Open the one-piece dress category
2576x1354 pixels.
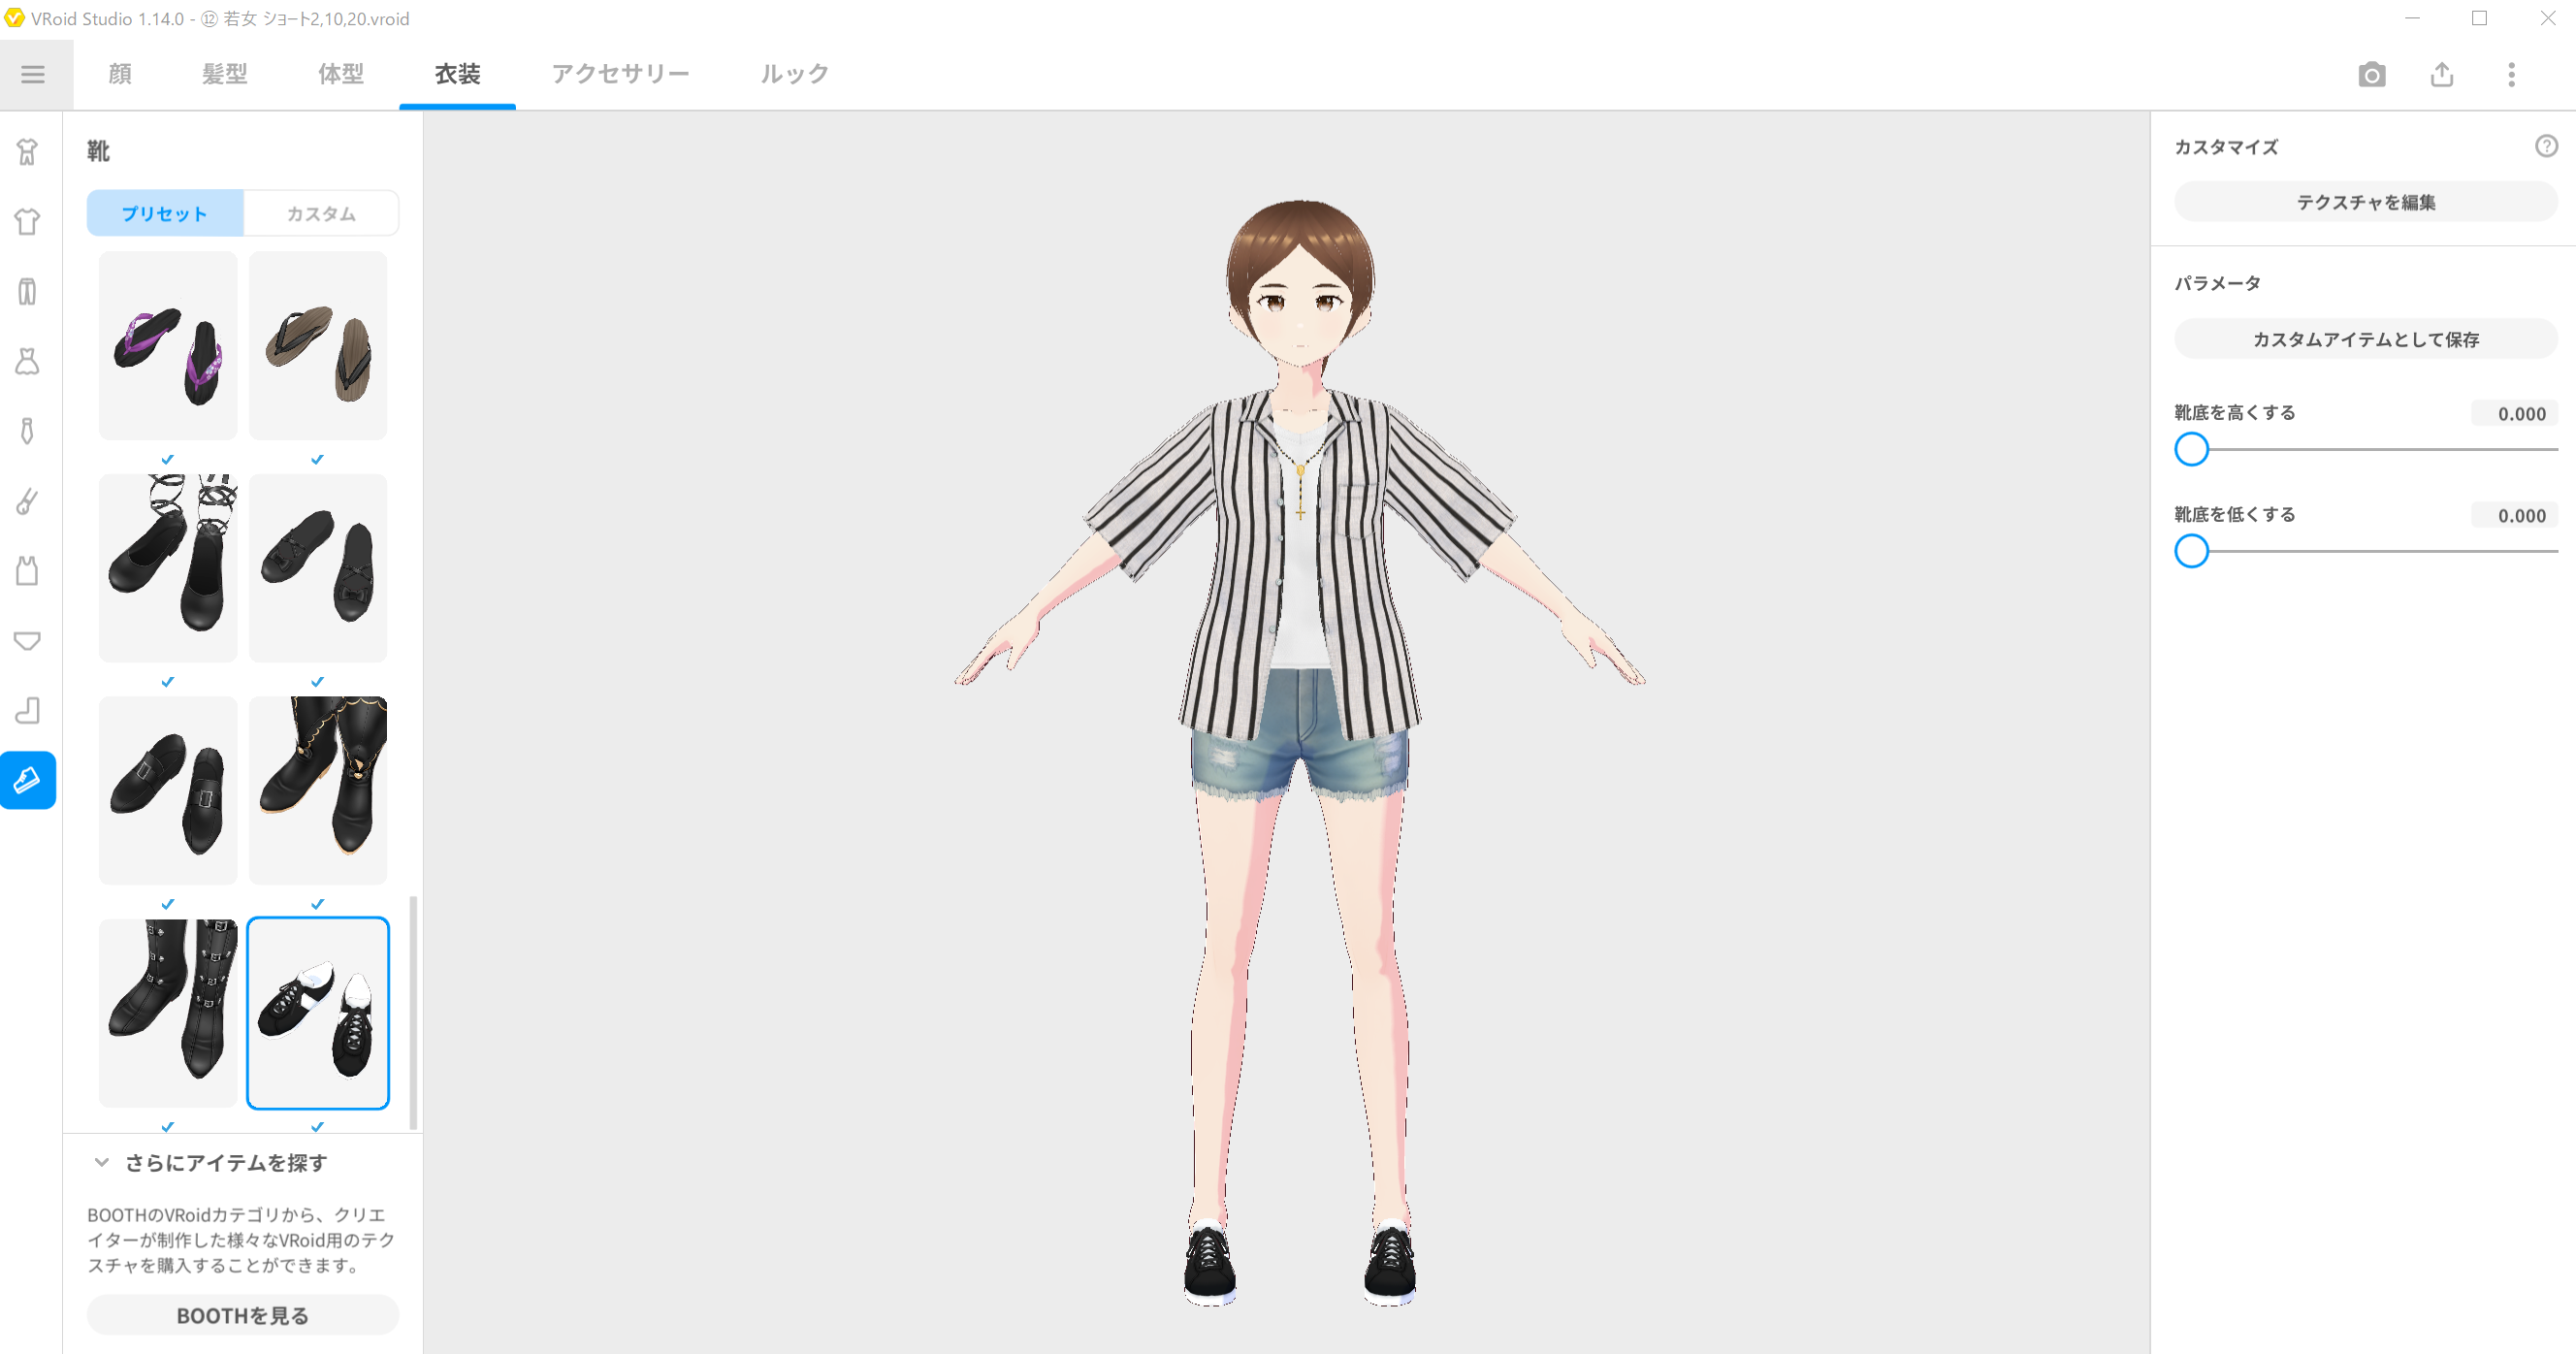pyautogui.click(x=27, y=361)
